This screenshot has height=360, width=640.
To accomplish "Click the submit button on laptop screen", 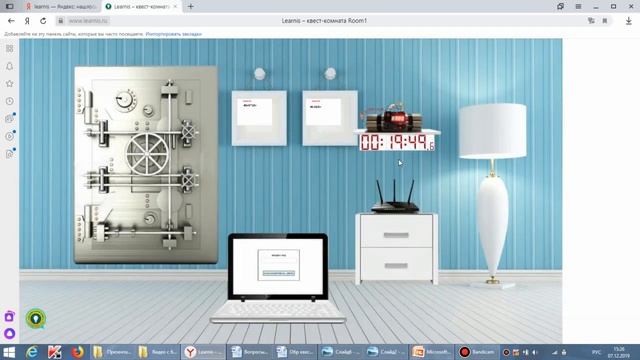I will click(x=279, y=273).
